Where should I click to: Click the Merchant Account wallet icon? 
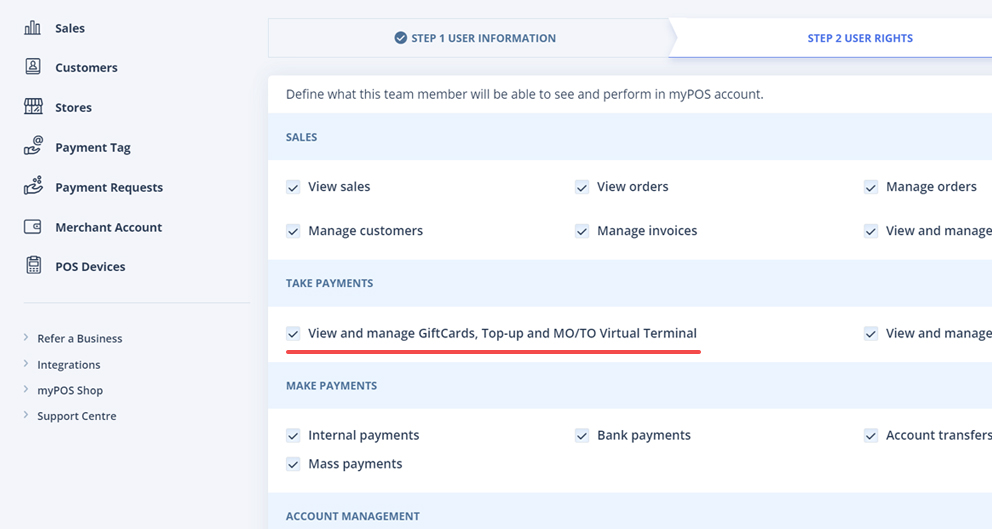[33, 227]
